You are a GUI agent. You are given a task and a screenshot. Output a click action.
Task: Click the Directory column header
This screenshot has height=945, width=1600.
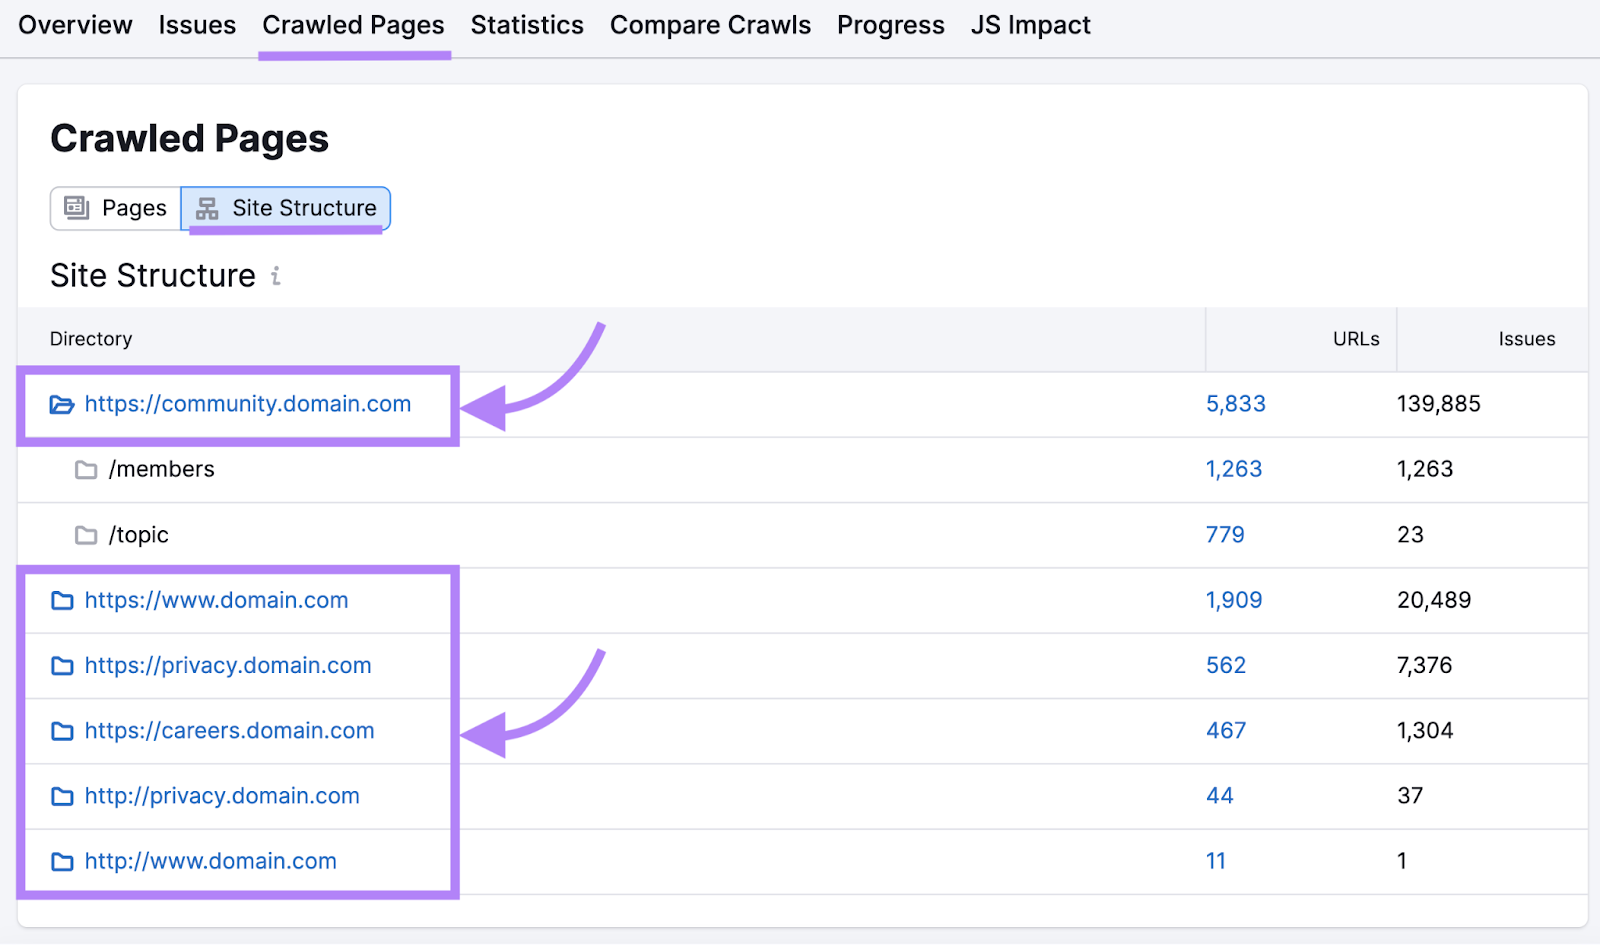pos(90,339)
